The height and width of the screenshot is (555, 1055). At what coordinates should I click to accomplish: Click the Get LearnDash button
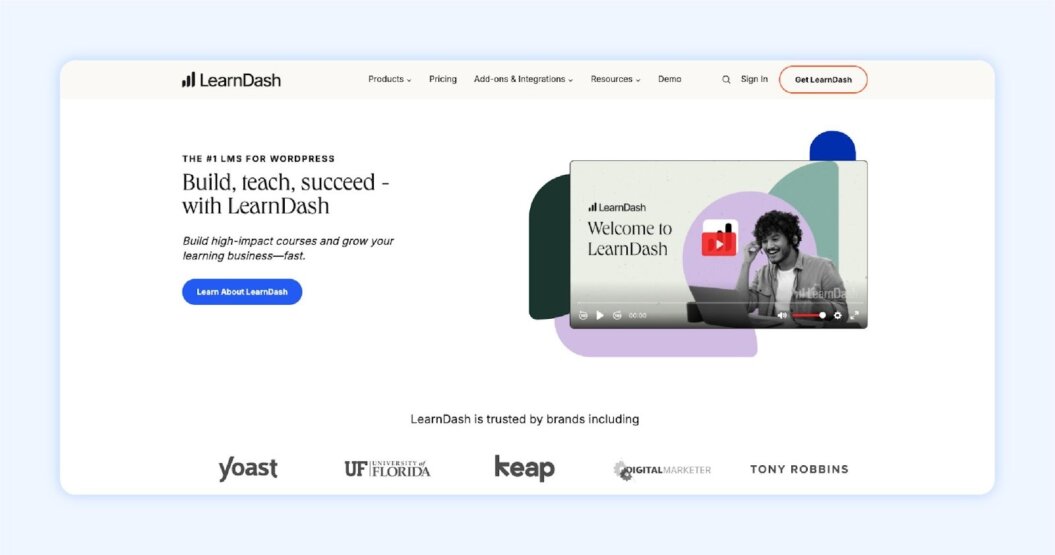pos(823,79)
